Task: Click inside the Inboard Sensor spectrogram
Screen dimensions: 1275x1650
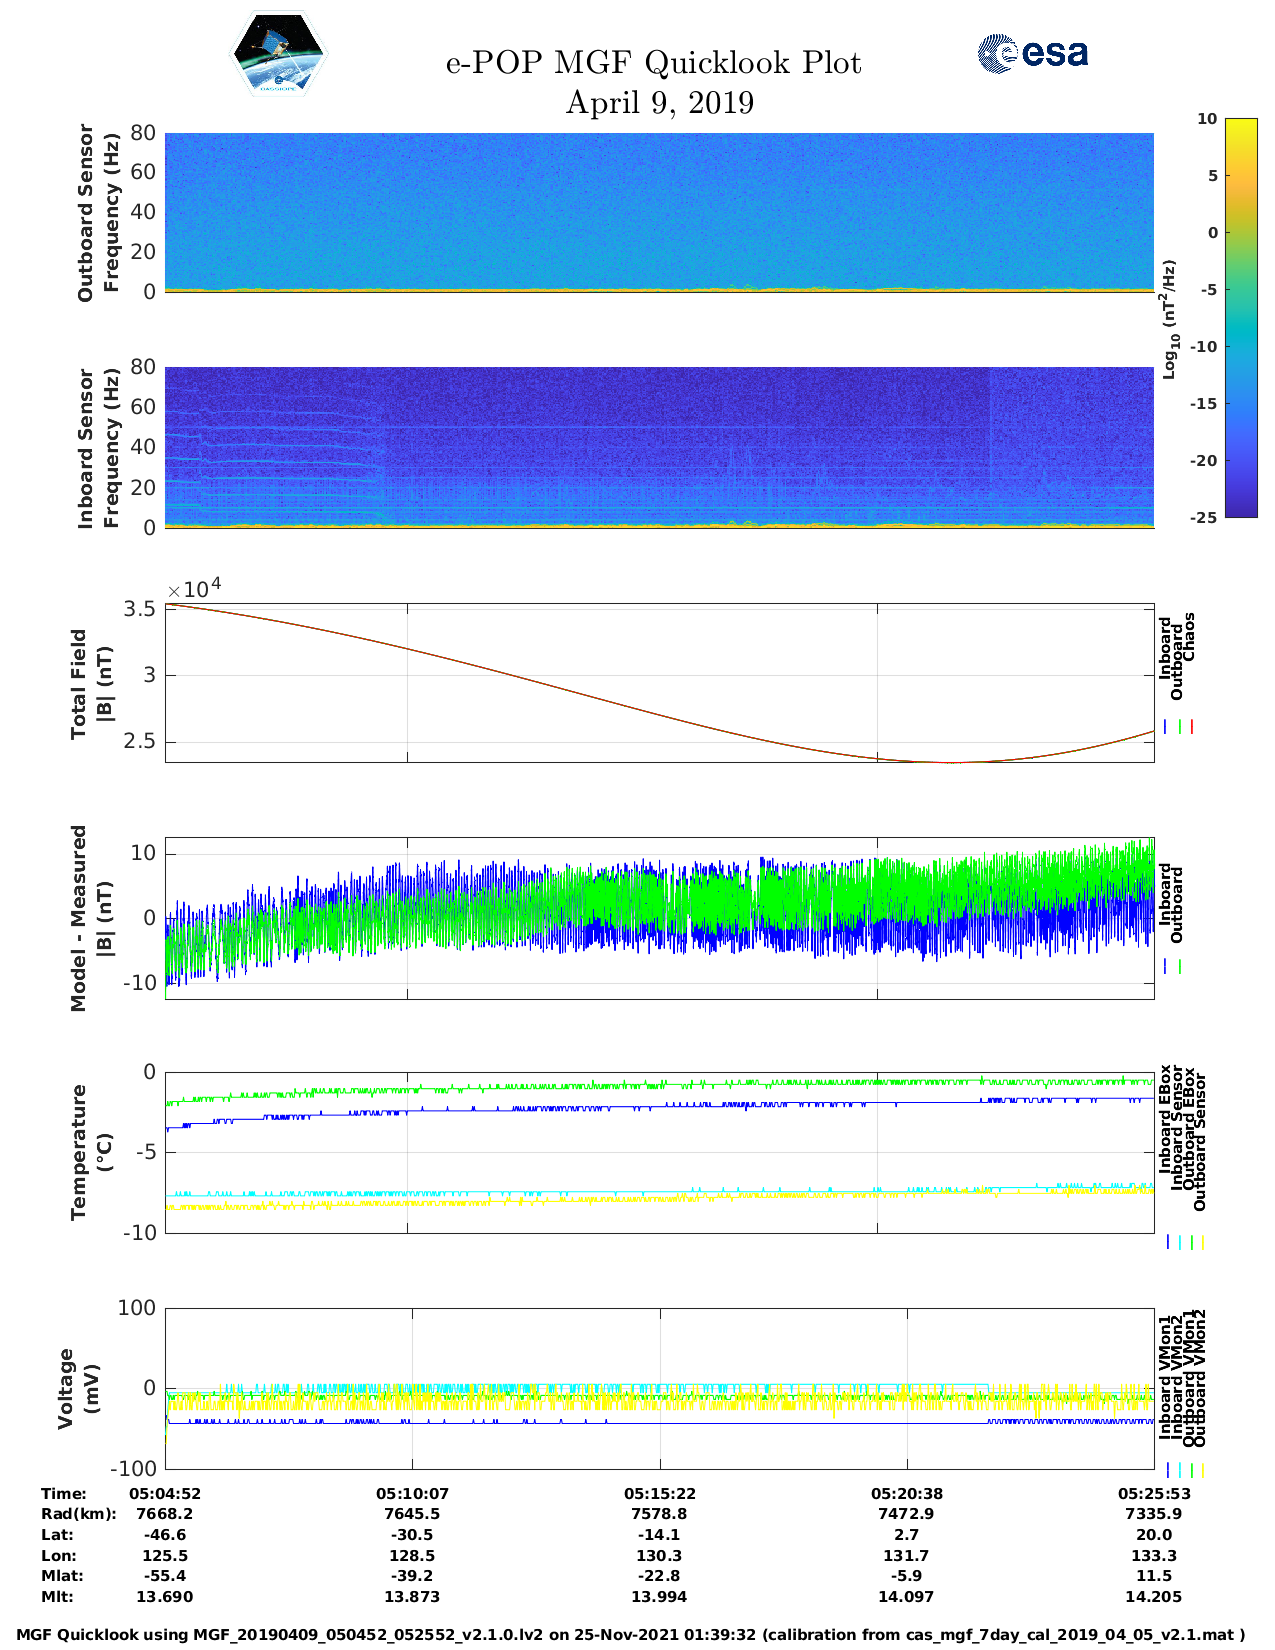Action: click(659, 446)
